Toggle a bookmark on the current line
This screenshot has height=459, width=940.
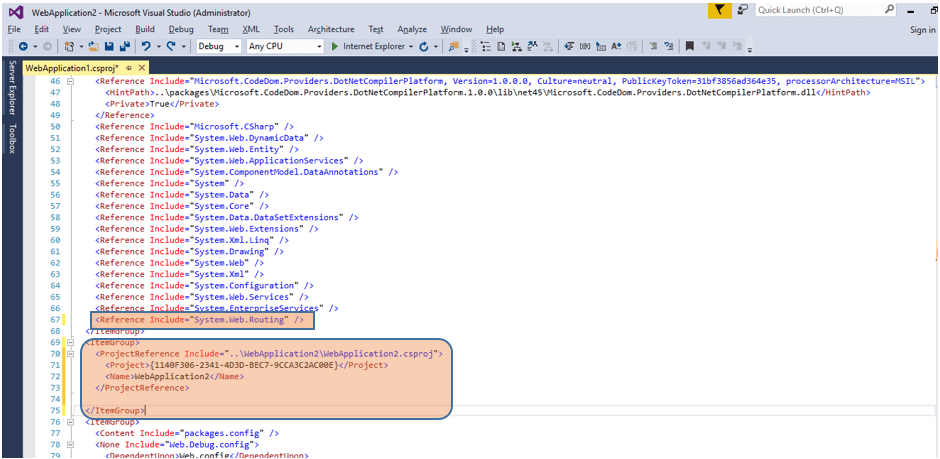point(689,46)
